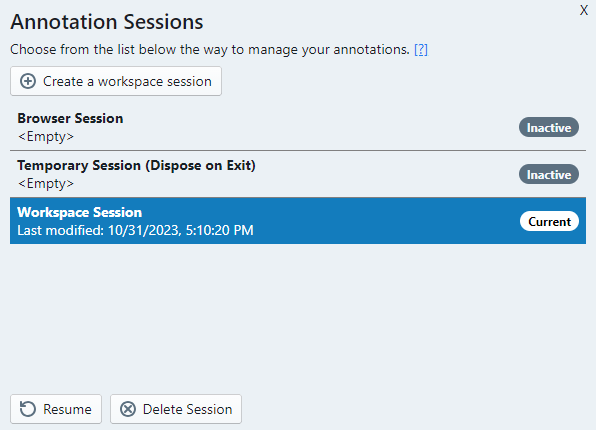
Task: Close the Annotation Sessions dialog with X
Action: tap(584, 10)
